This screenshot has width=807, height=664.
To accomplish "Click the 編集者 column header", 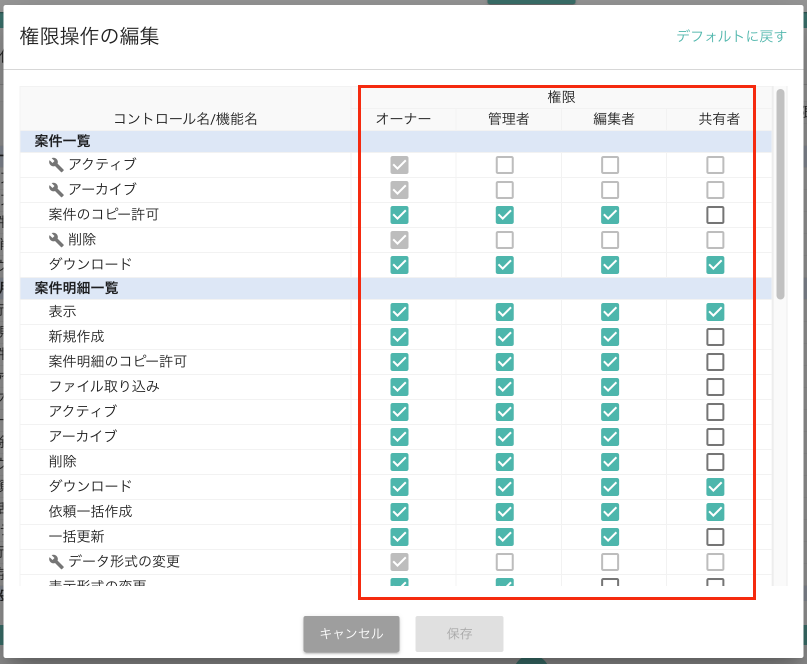I will click(x=614, y=119).
